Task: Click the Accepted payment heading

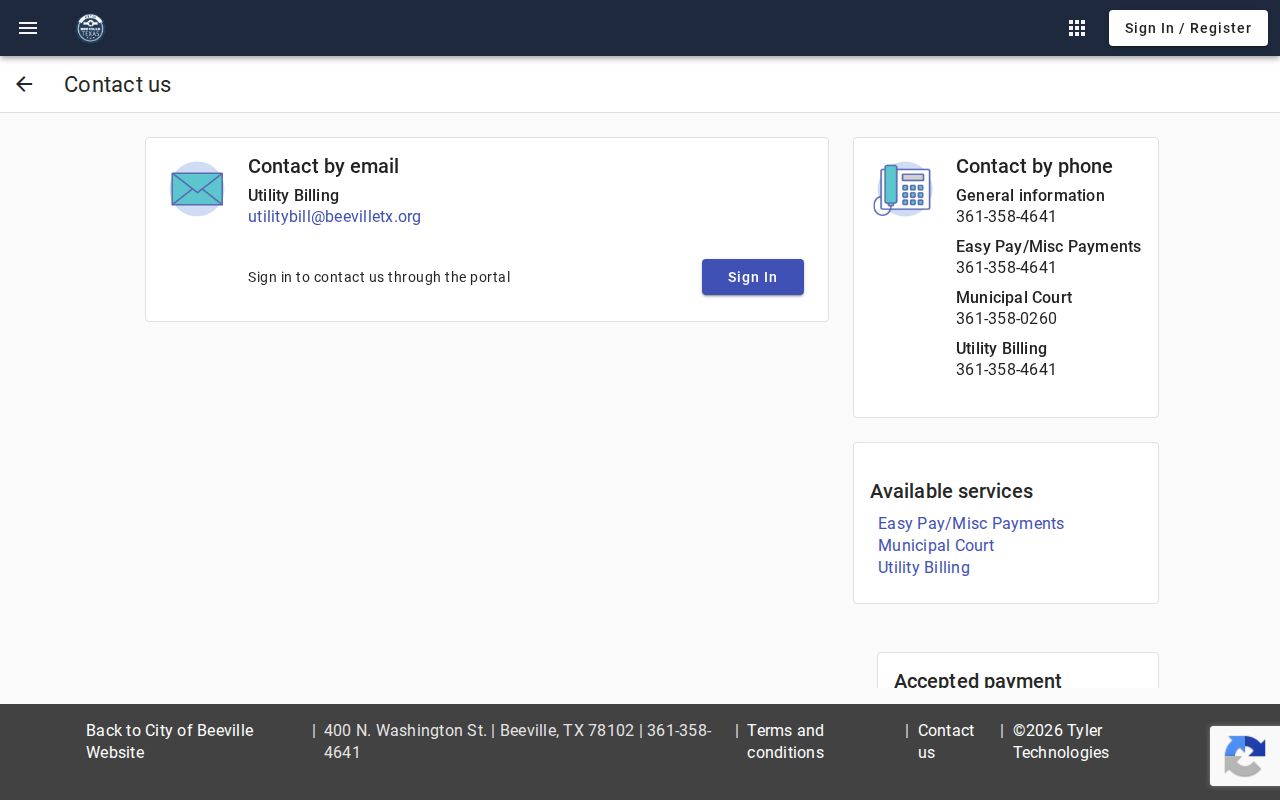Action: point(977,680)
